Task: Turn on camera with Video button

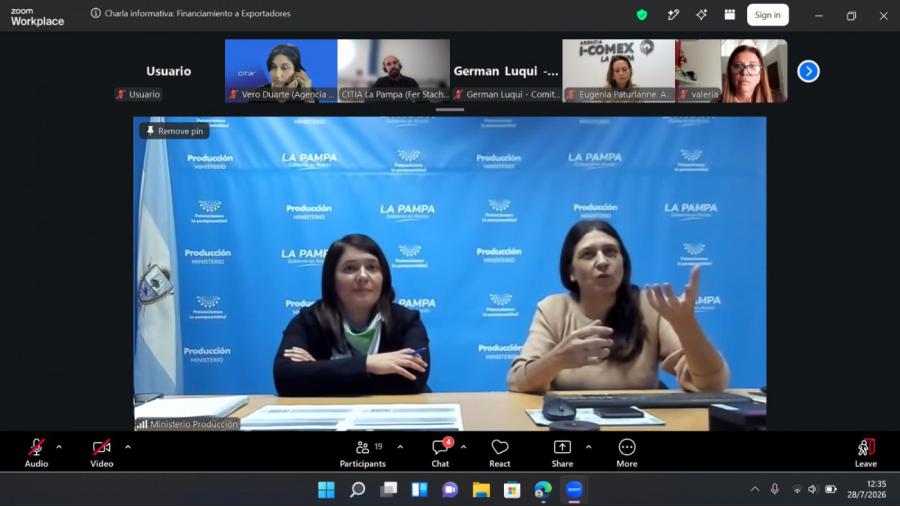Action: click(x=102, y=452)
